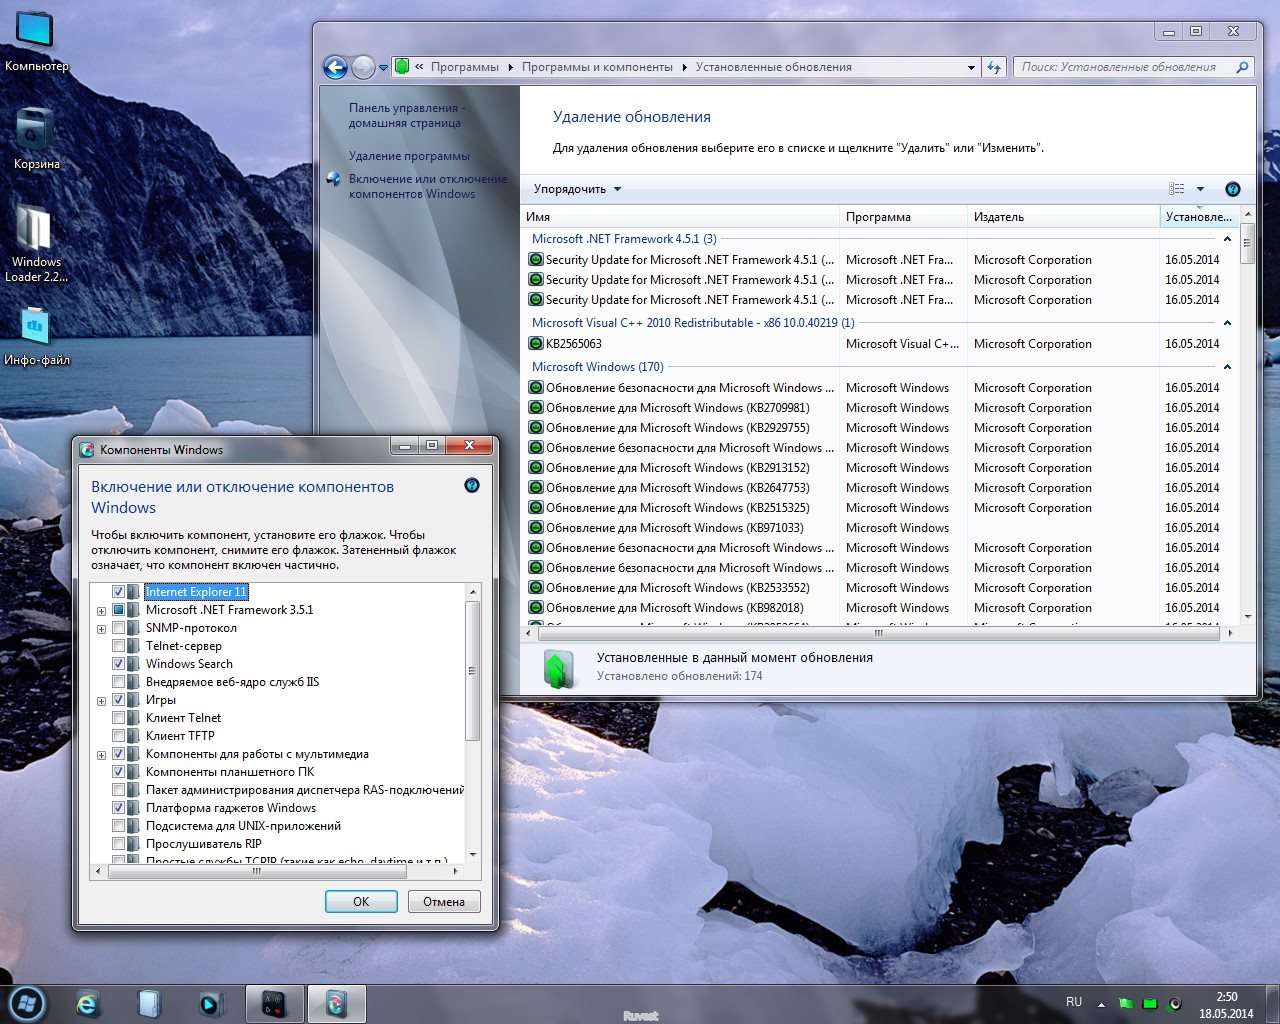Image resolution: width=1280 pixels, height=1024 pixels.
Task: Click the RU language indicator
Action: click(x=1074, y=1002)
